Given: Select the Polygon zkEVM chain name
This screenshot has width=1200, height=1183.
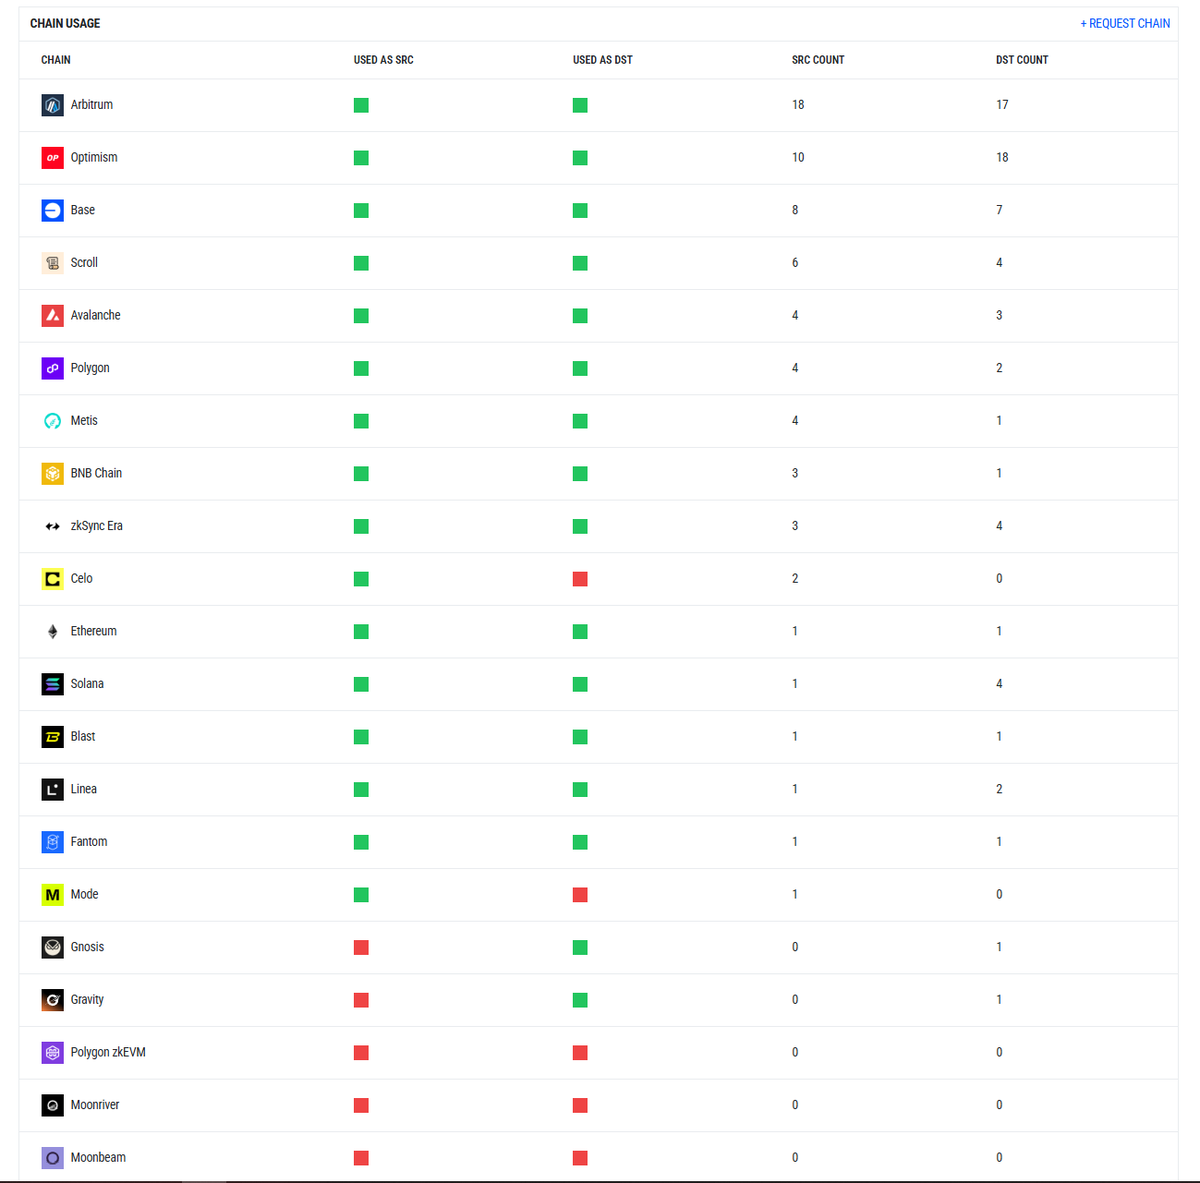Looking at the screenshot, I should click(108, 1052).
